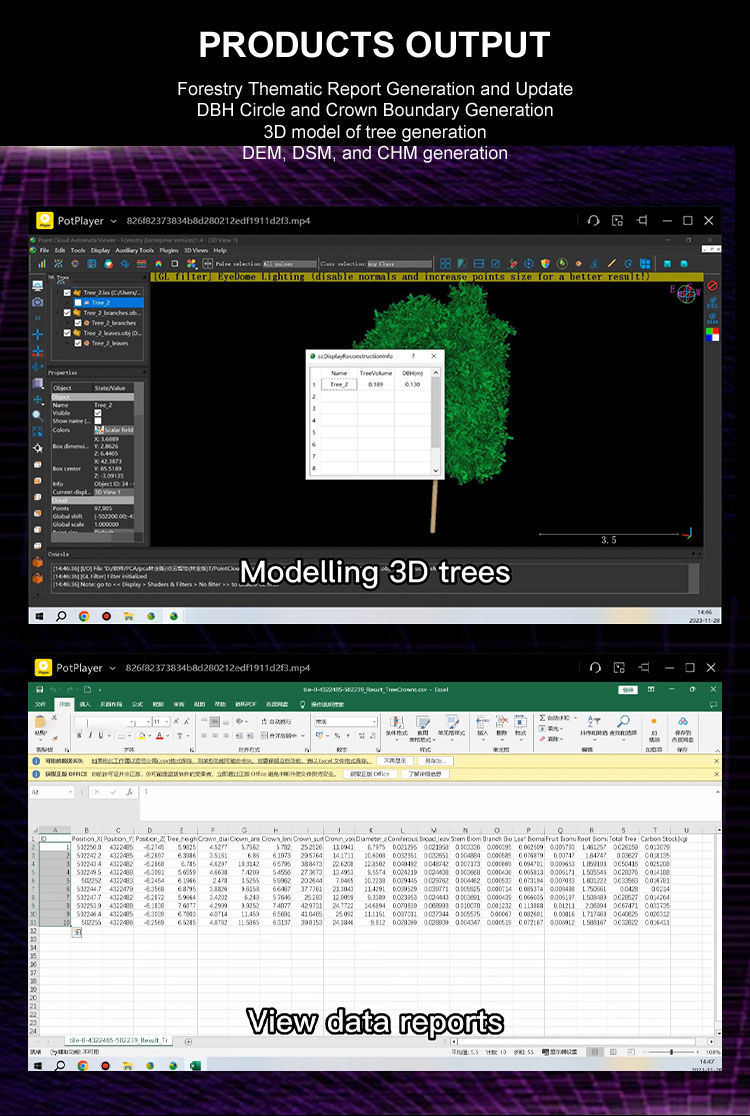This screenshot has width=750, height=1116.
Task: Click the red font color button in Excel ribbon
Action: click(x=160, y=735)
